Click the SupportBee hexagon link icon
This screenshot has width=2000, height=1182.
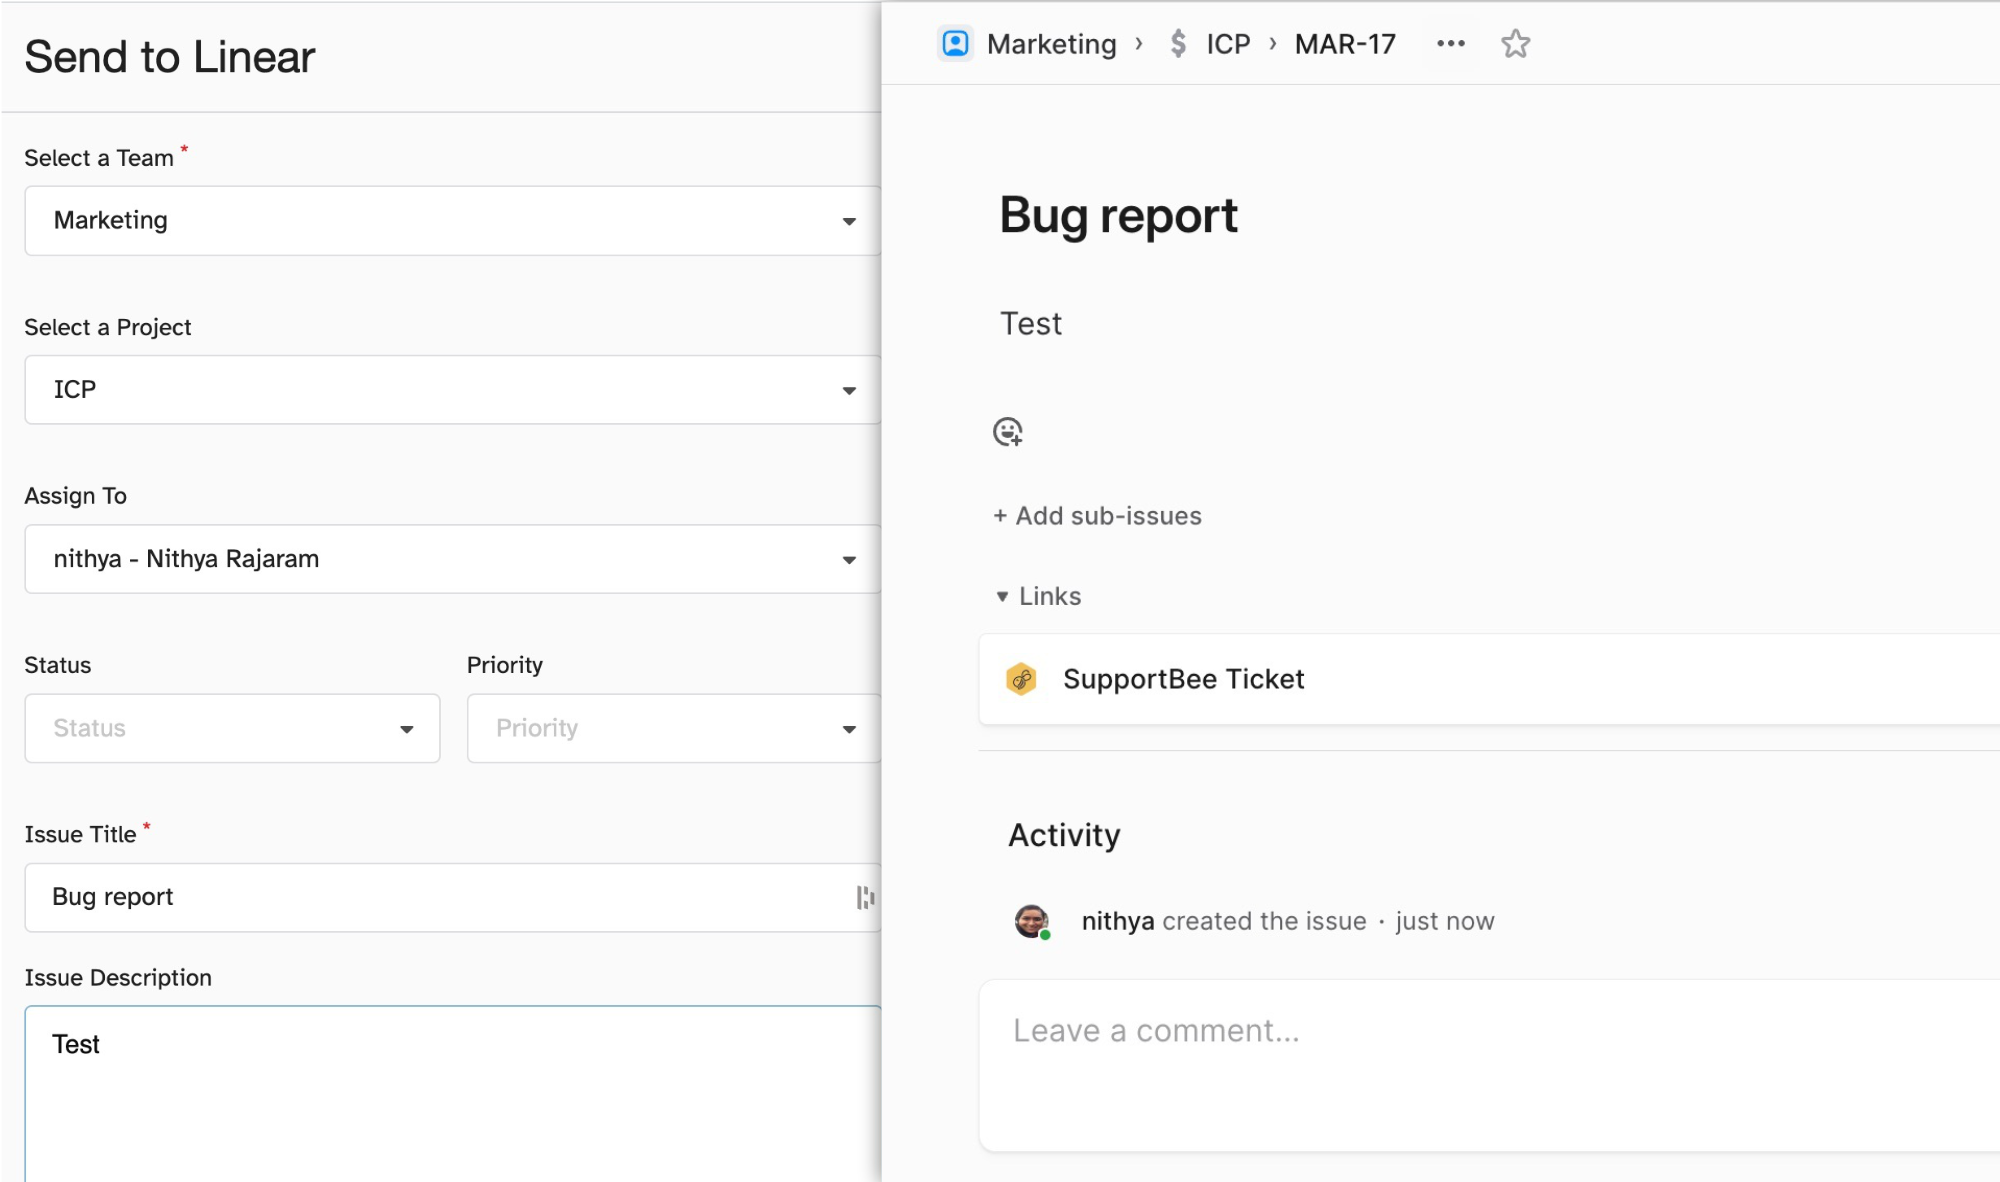(x=1021, y=679)
